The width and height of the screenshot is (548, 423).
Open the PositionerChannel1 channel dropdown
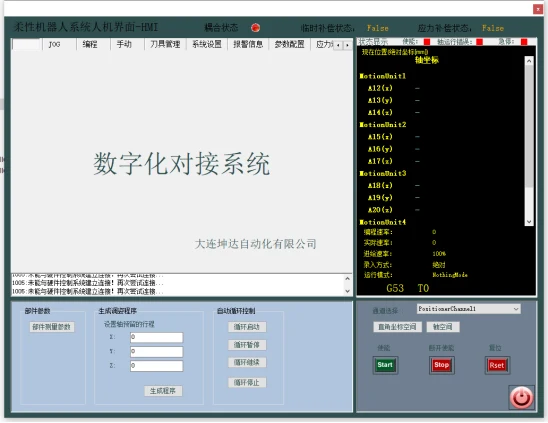click(469, 309)
